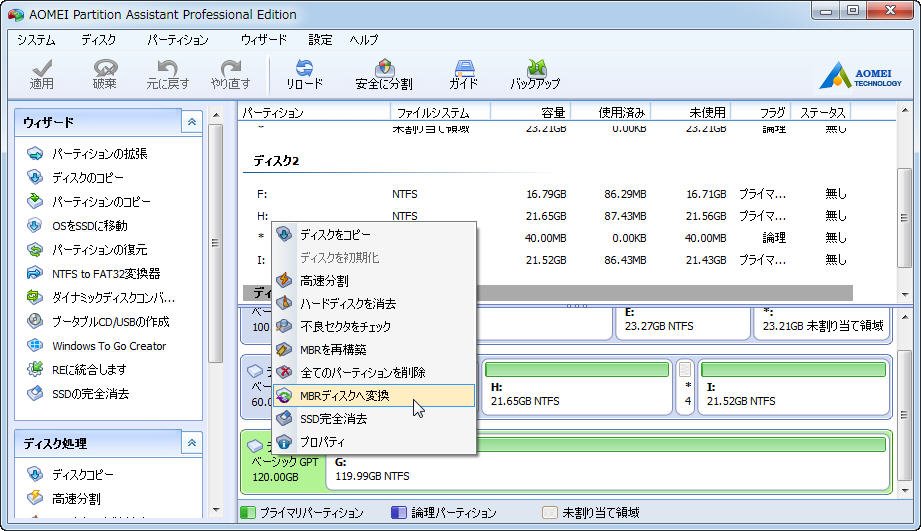Click the left sidebar scrollbar down arrow
Viewport: 921px width, 531px height.
[x=216, y=509]
